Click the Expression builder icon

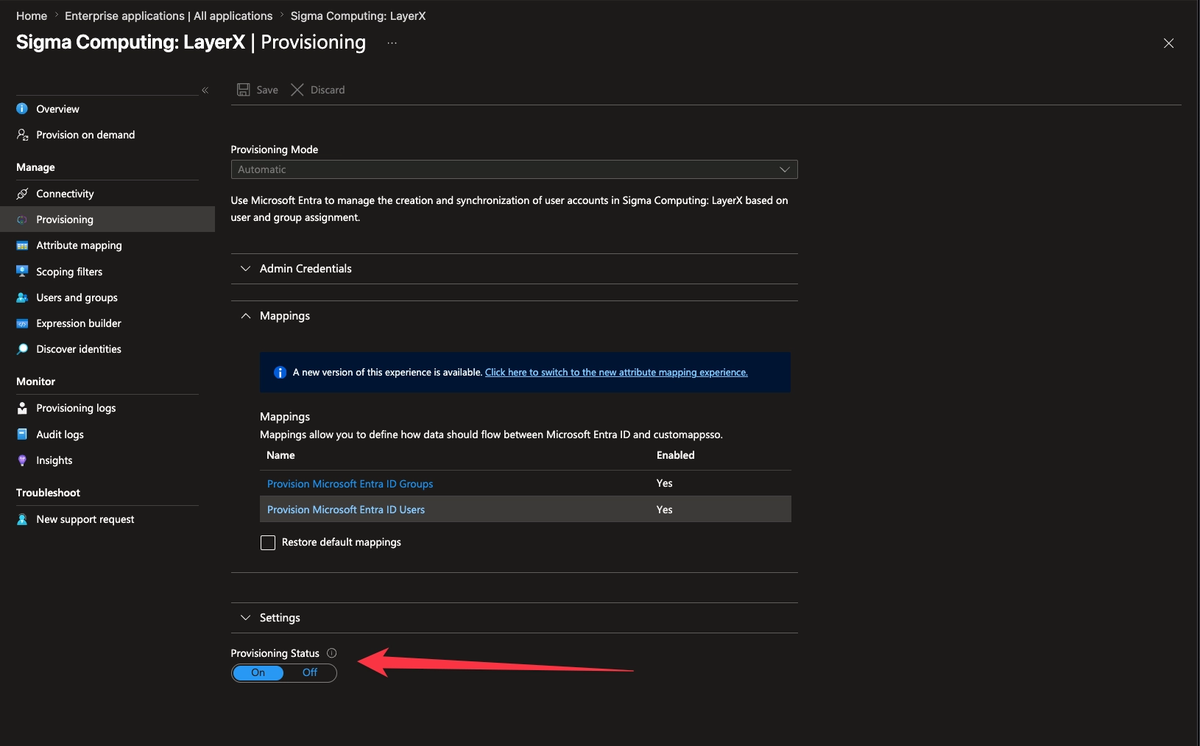[22, 324]
